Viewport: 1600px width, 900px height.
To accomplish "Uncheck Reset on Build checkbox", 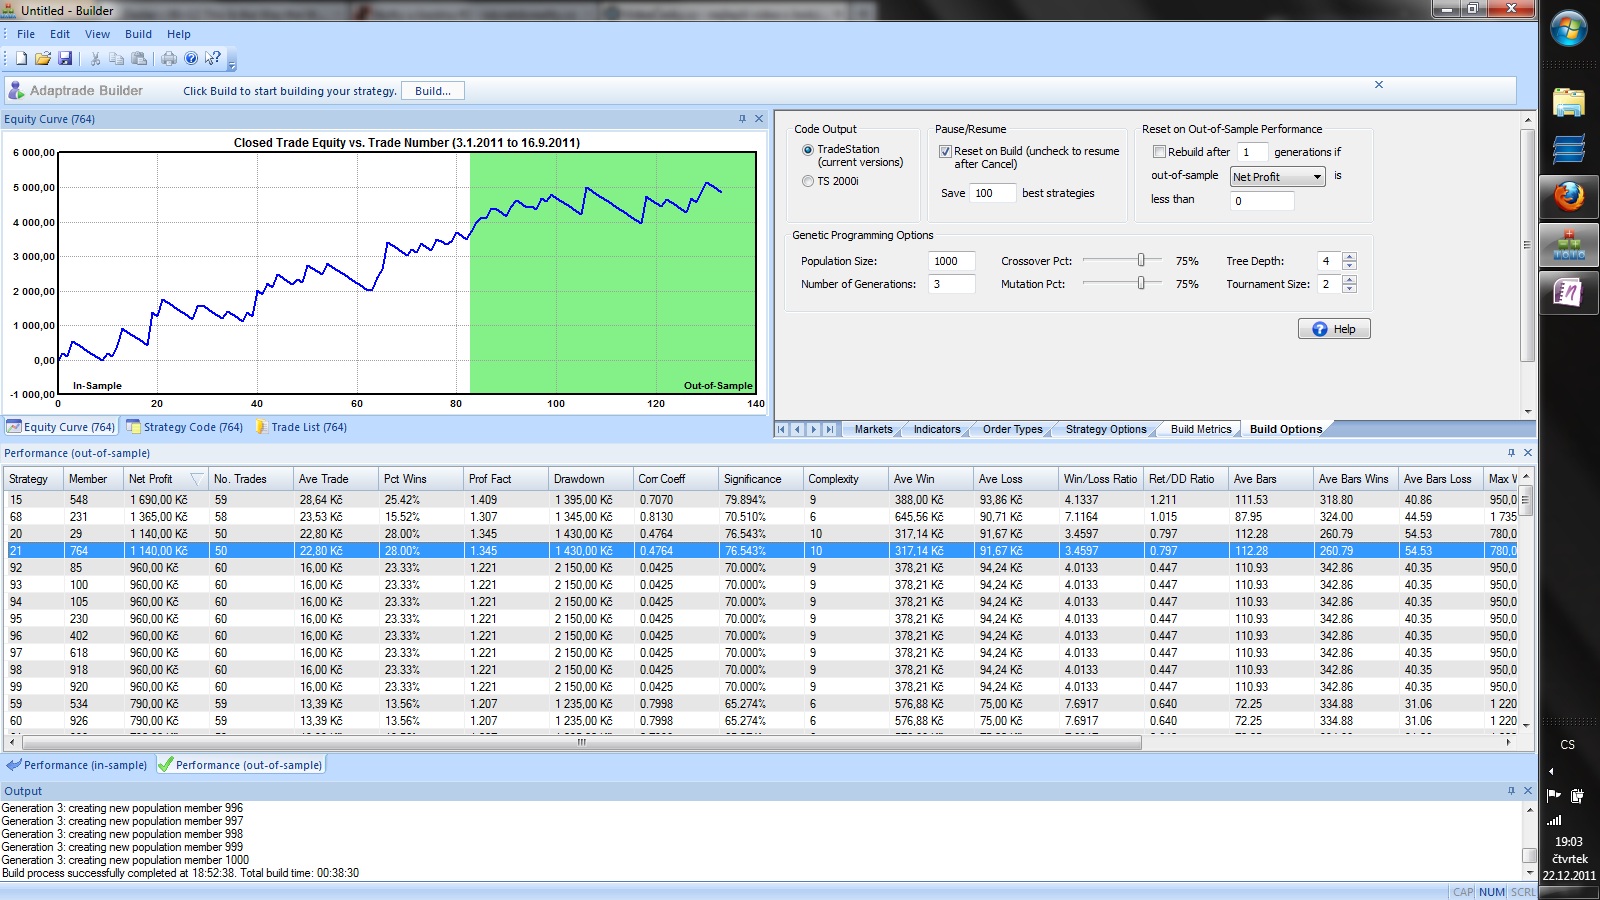I will [x=945, y=152].
